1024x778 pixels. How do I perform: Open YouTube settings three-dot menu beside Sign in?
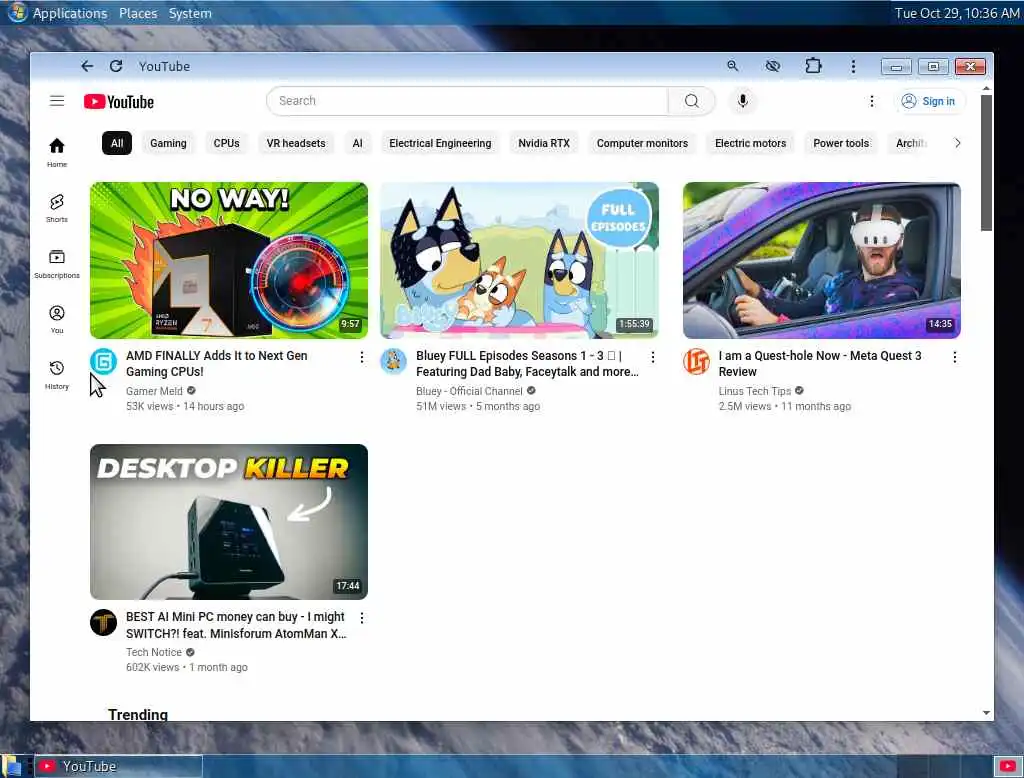tap(871, 101)
